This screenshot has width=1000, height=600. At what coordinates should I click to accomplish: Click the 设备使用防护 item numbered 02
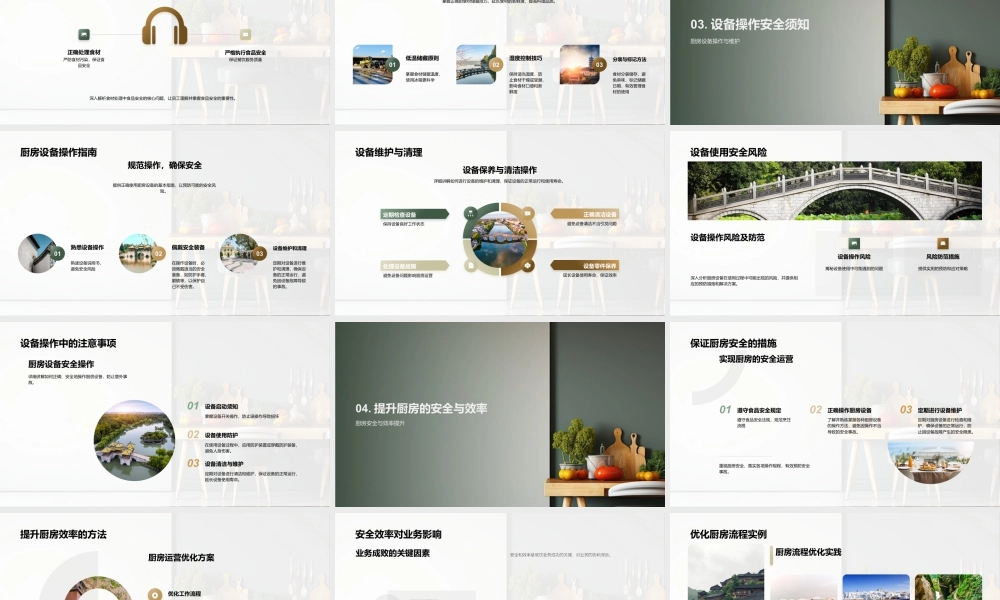[x=221, y=435]
